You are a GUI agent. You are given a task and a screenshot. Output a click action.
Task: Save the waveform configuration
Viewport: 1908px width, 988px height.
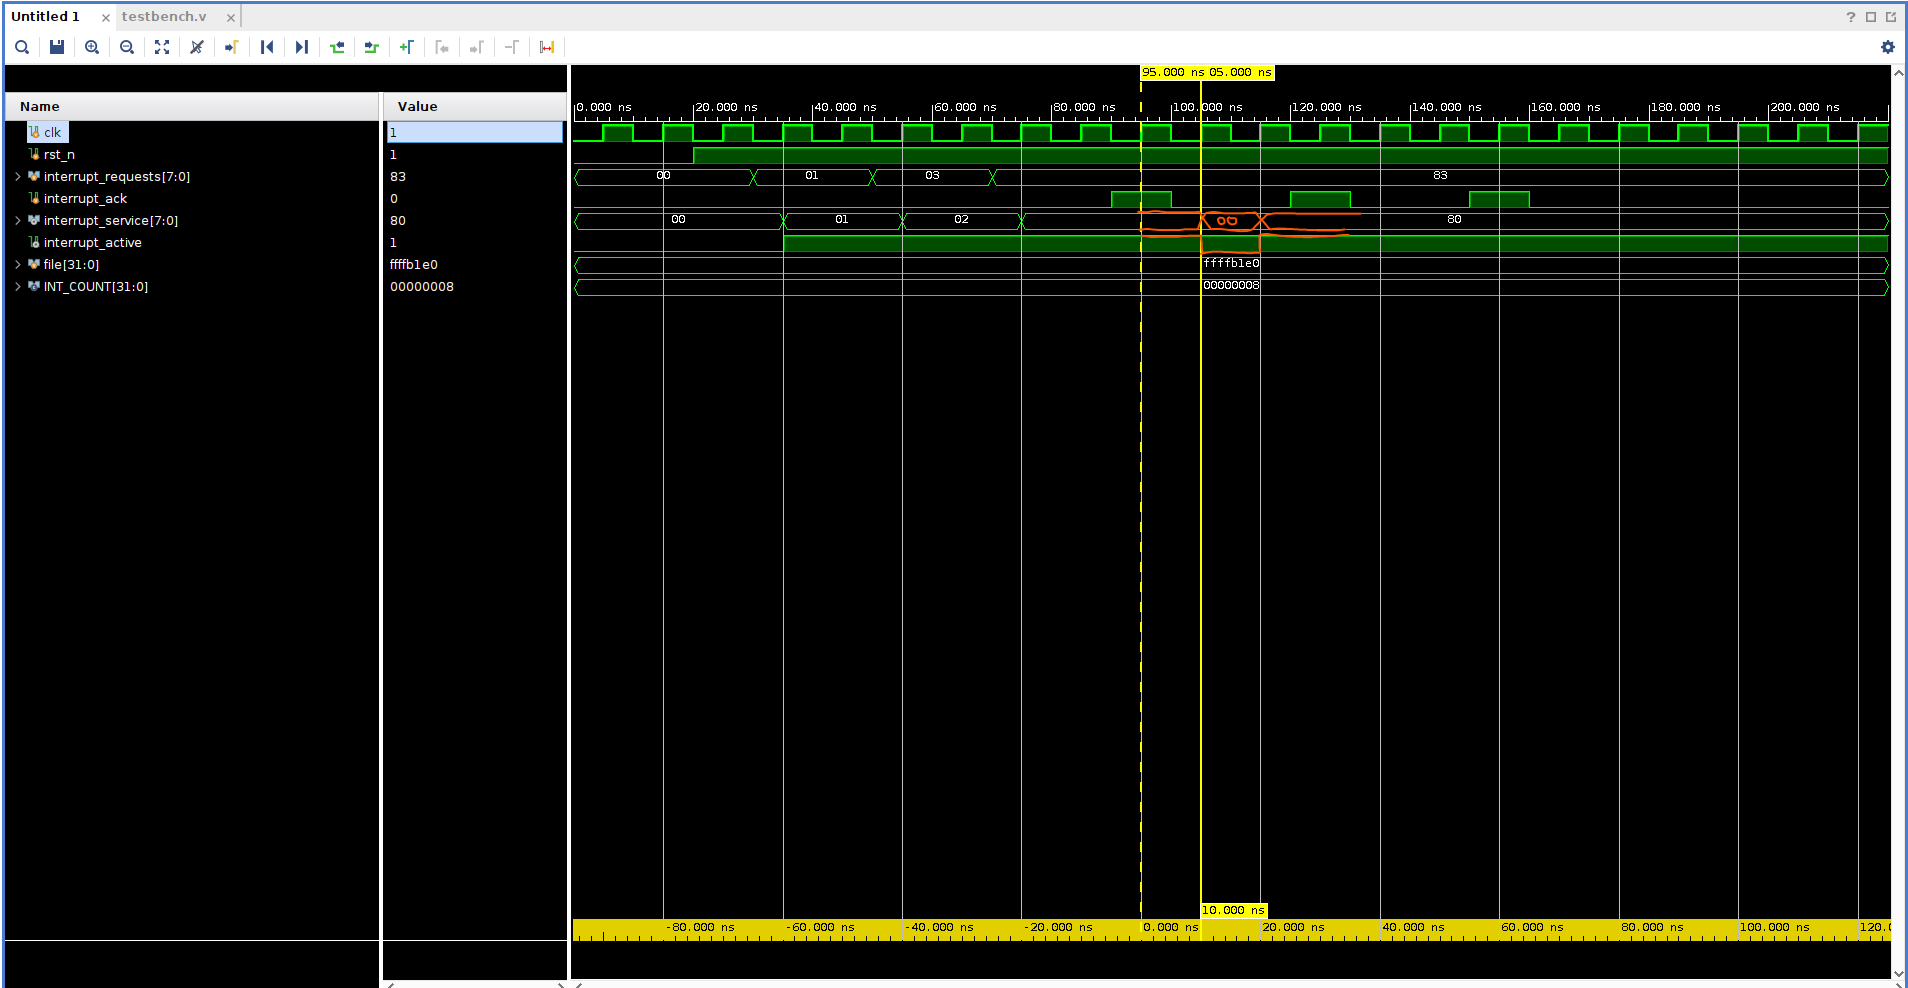(x=57, y=47)
